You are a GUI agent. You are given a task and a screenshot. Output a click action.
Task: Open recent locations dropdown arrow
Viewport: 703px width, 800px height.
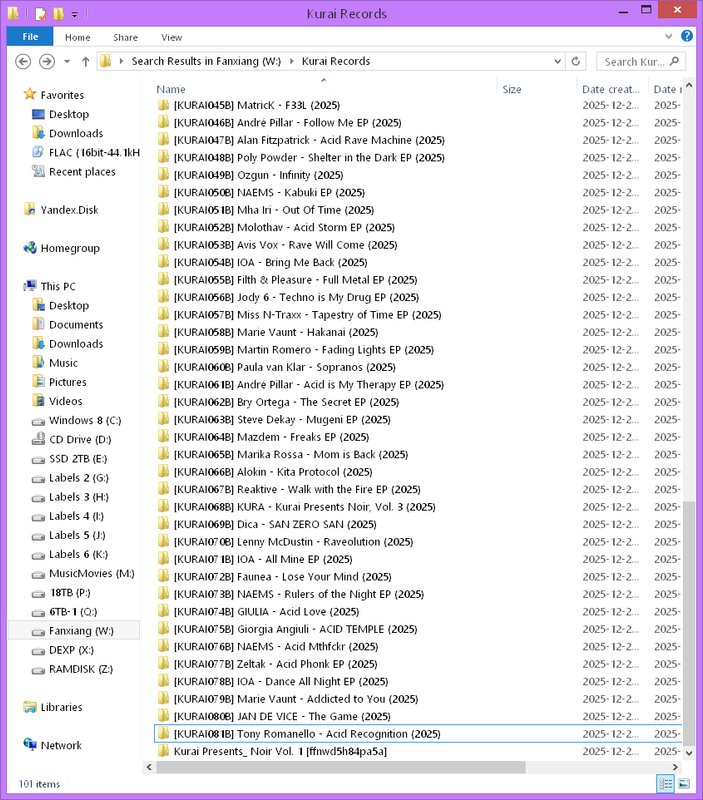(x=67, y=62)
